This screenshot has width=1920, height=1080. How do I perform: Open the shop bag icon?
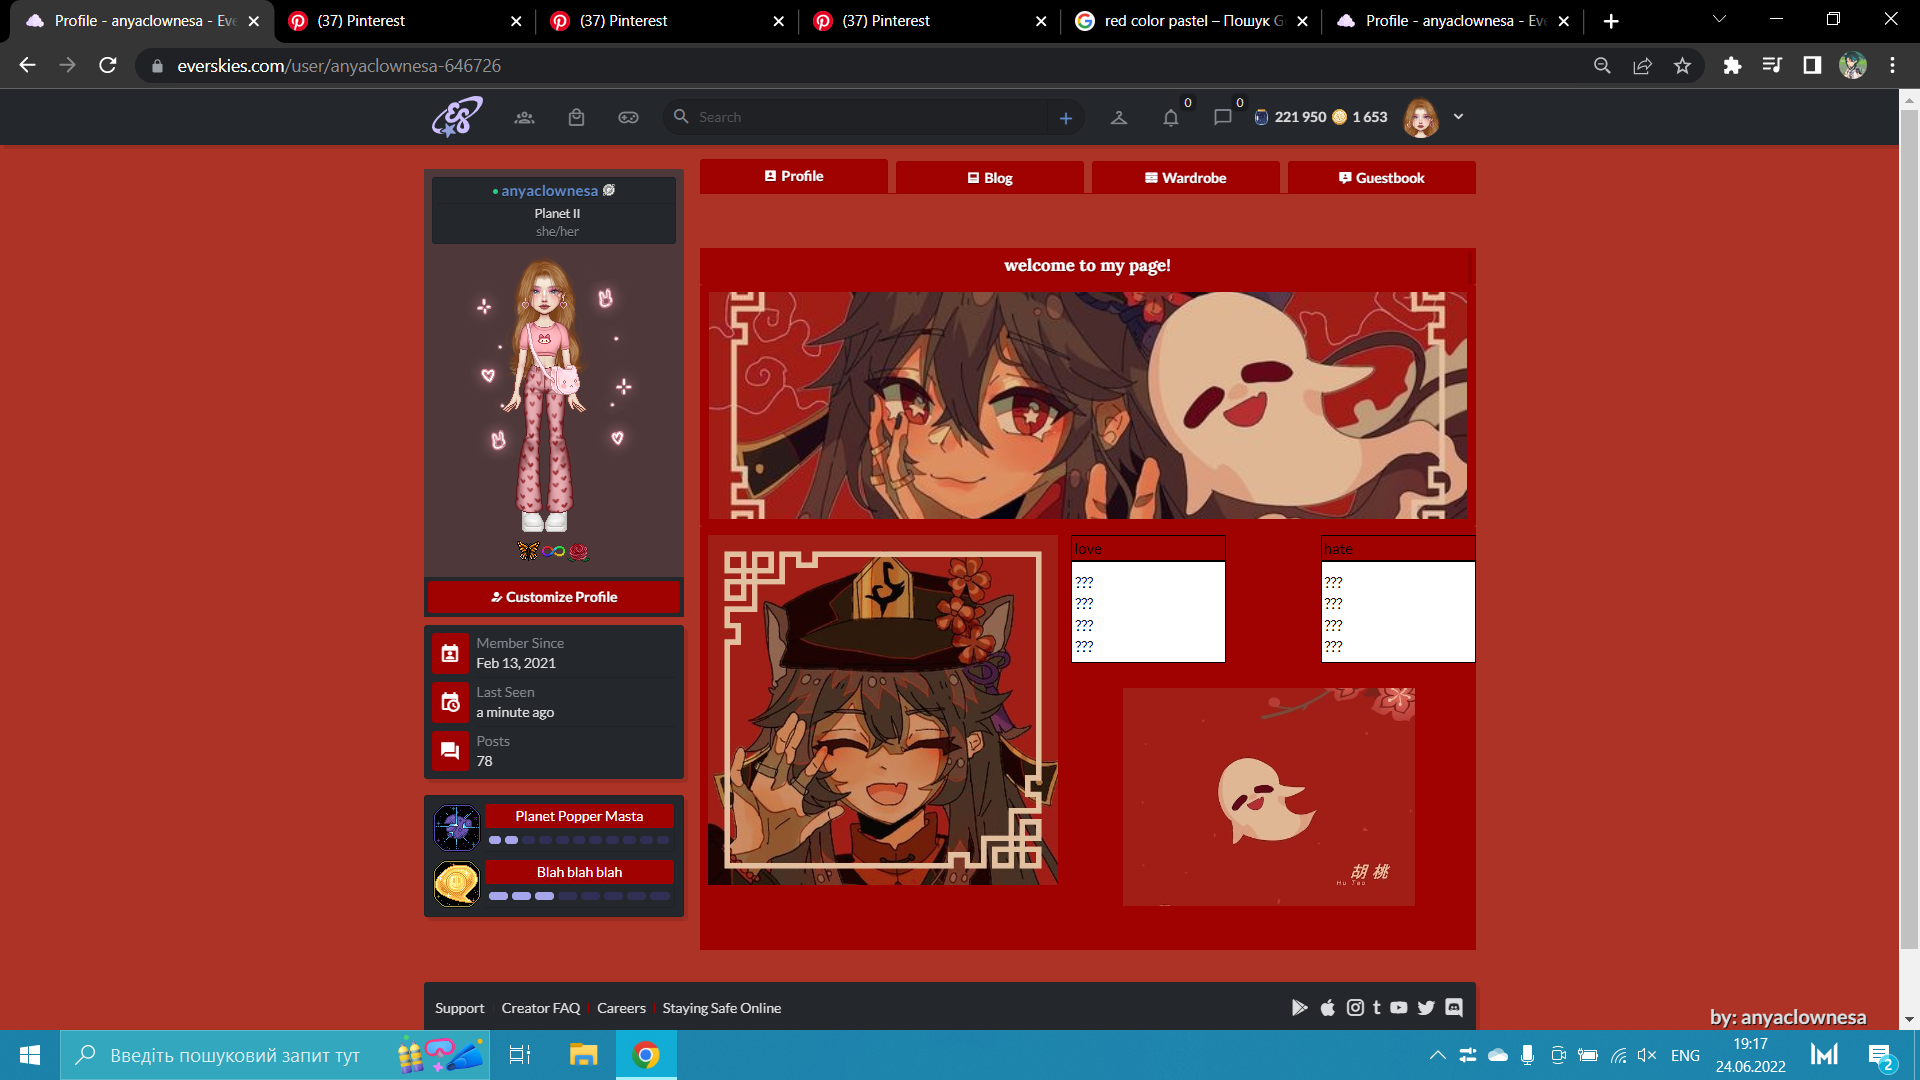pyautogui.click(x=576, y=117)
